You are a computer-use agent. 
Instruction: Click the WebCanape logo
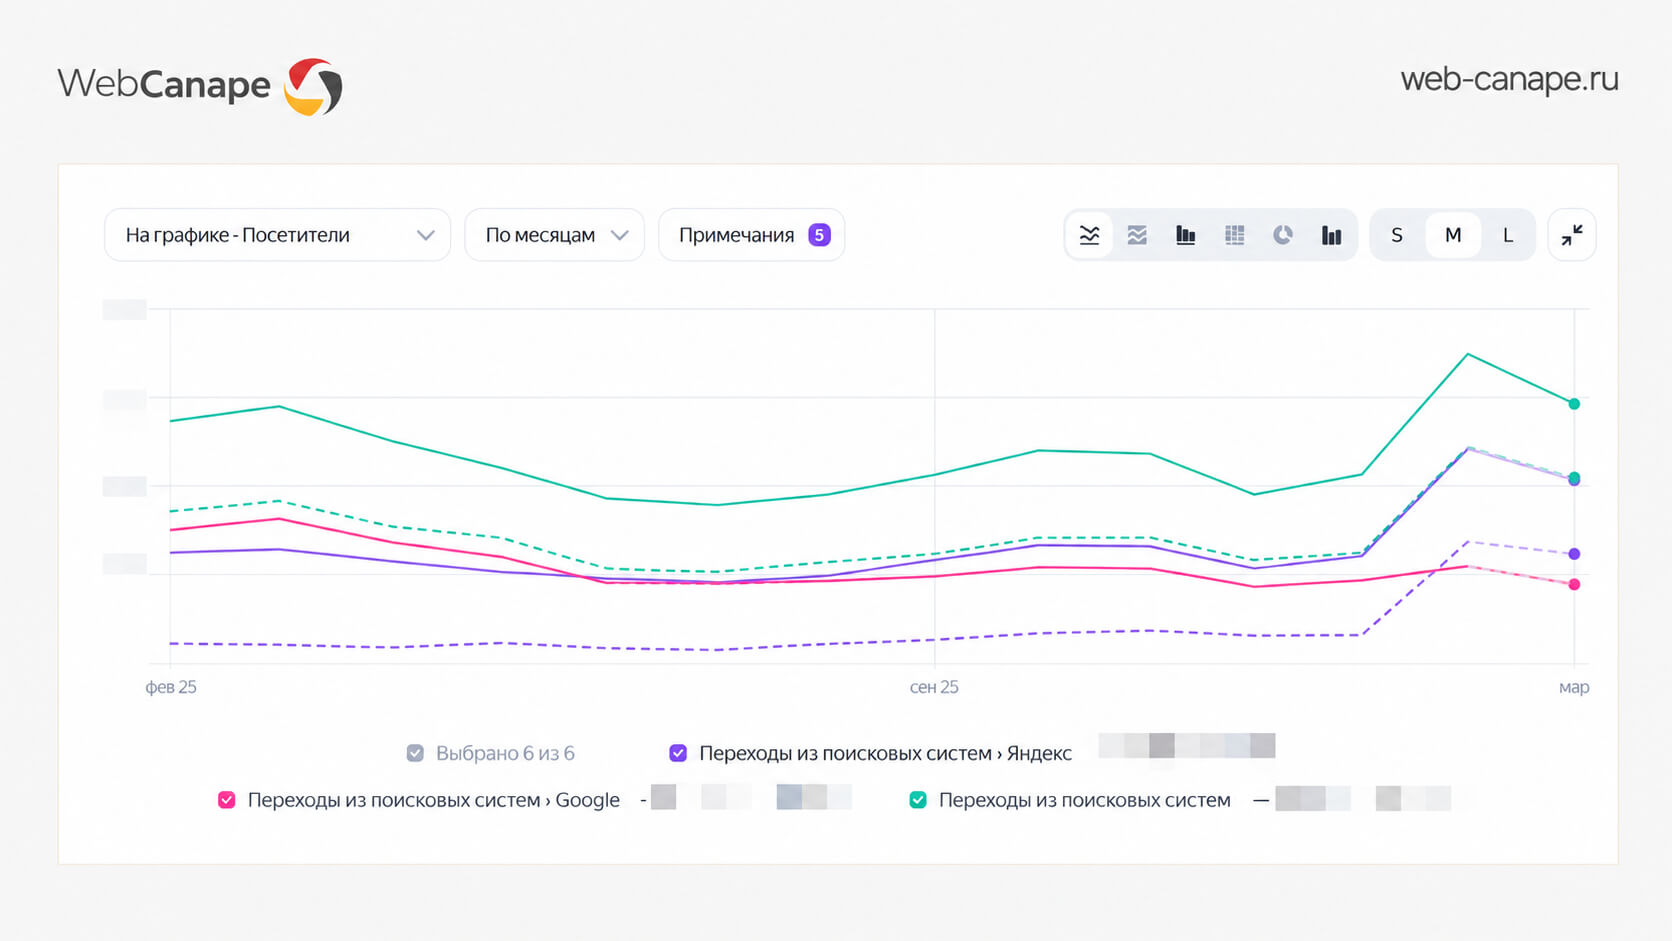[200, 86]
